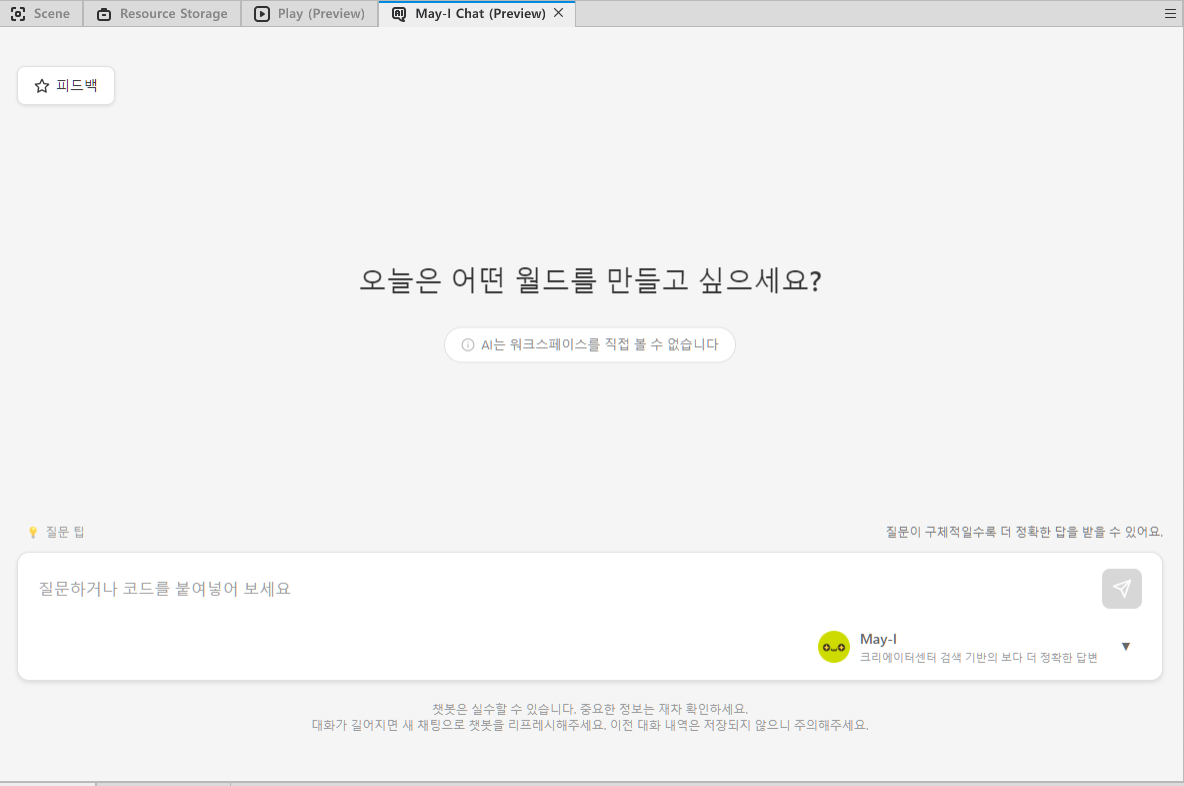
Task: Click the May-I Chat tab icon
Action: tap(399, 14)
